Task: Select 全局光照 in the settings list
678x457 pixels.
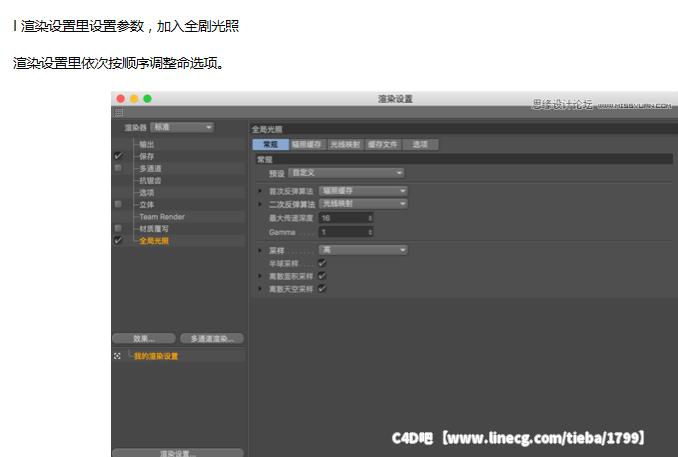Action: [154, 241]
